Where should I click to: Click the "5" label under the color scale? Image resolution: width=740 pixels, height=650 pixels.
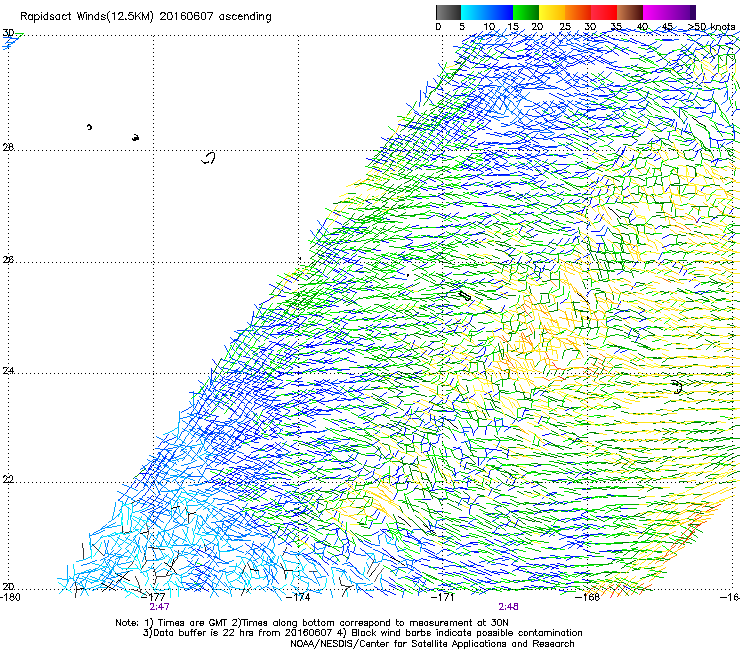coord(462,27)
